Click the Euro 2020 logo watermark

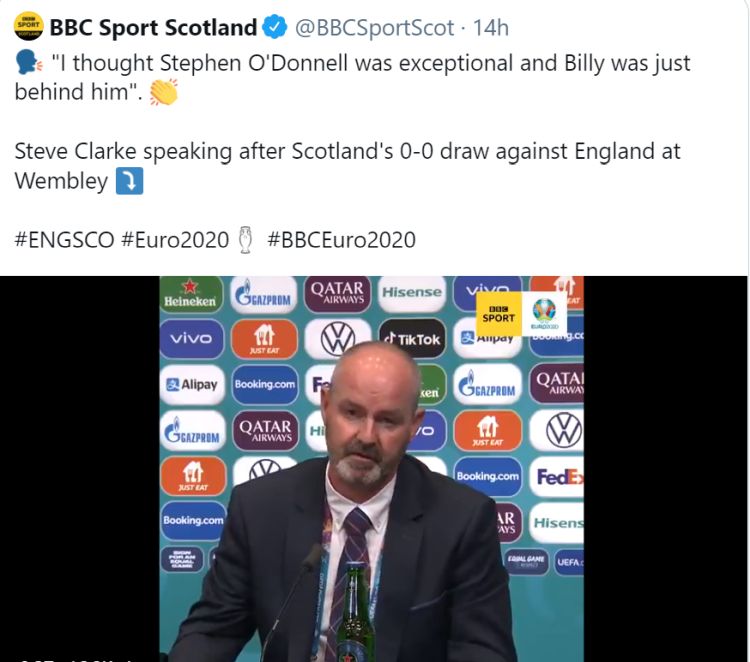[544, 314]
